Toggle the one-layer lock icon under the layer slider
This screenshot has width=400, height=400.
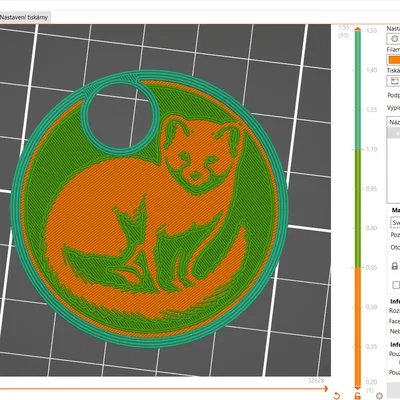coord(358,396)
